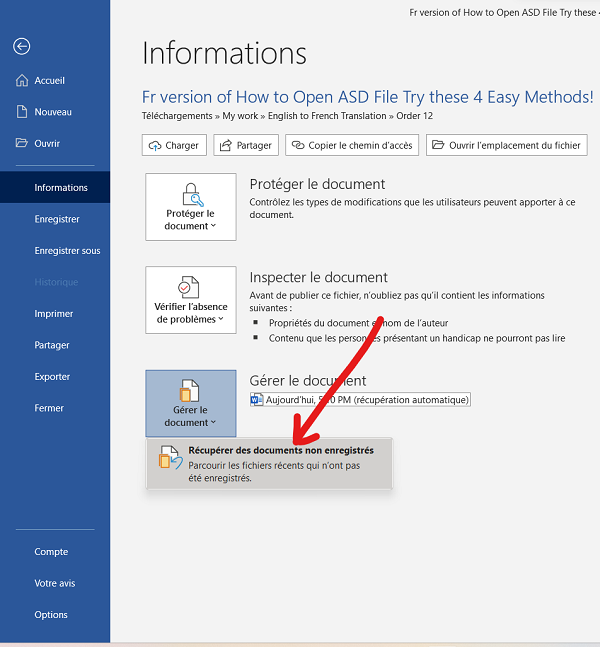600x647 pixels.
Task: Expand Protéger le document dropdown chevron
Action: 213,226
